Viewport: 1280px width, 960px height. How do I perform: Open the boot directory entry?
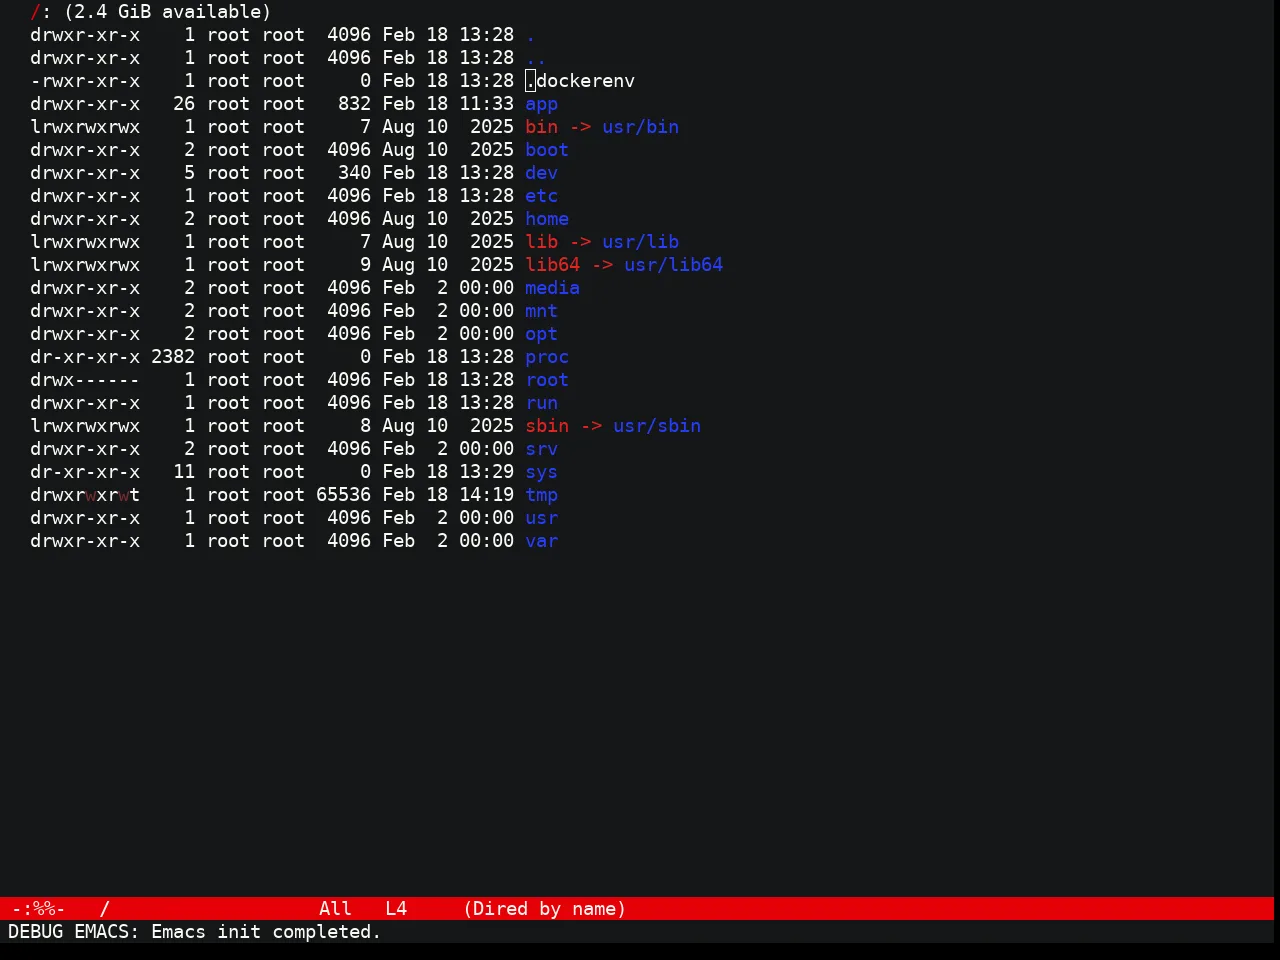[547, 150]
